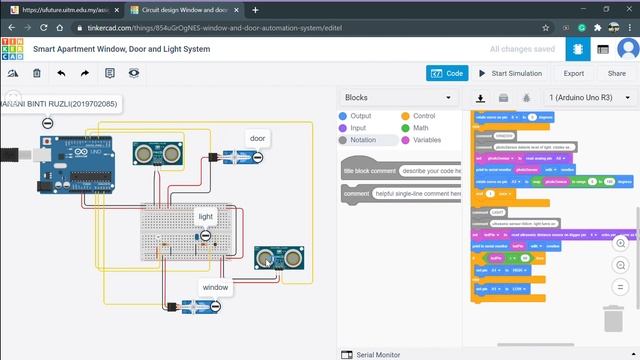The image size is (640, 360).
Task: Redo the last action
Action: 84,73
